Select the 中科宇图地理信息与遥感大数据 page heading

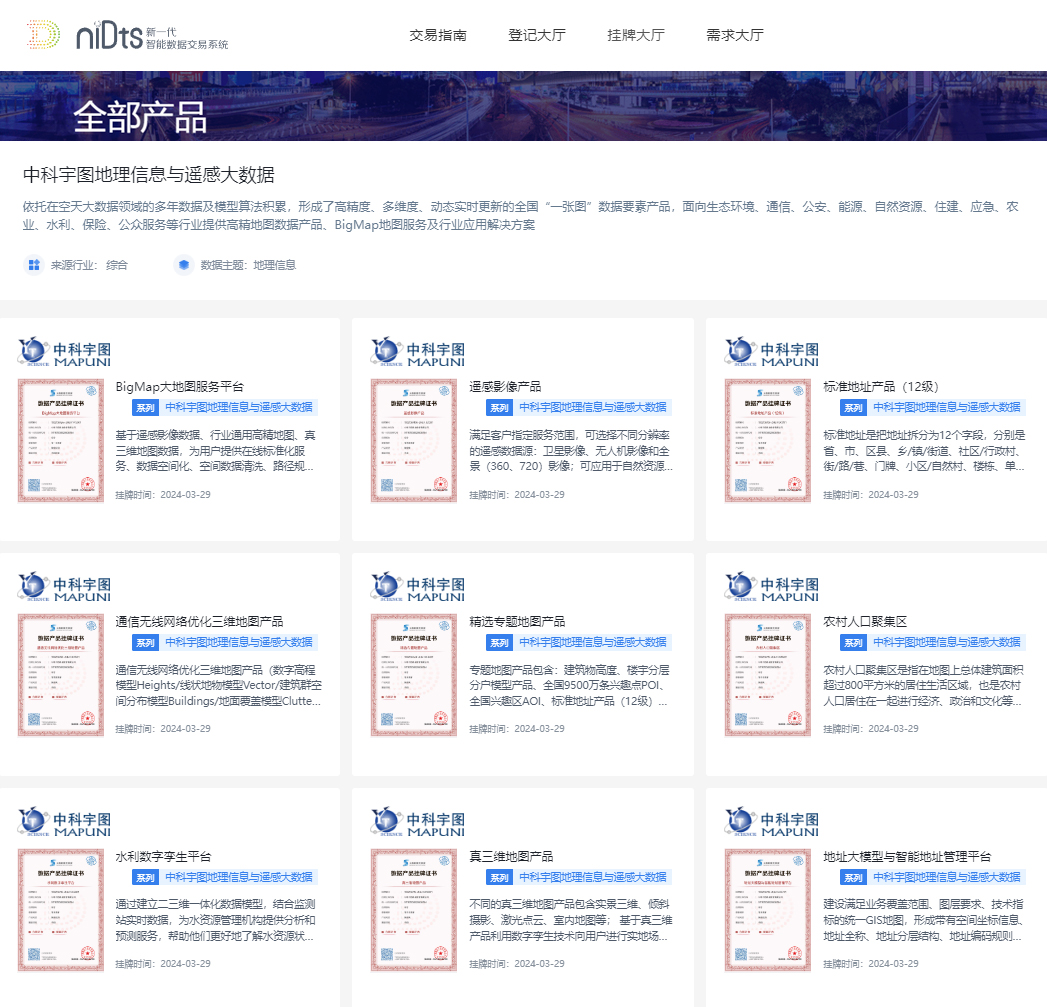pos(149,175)
